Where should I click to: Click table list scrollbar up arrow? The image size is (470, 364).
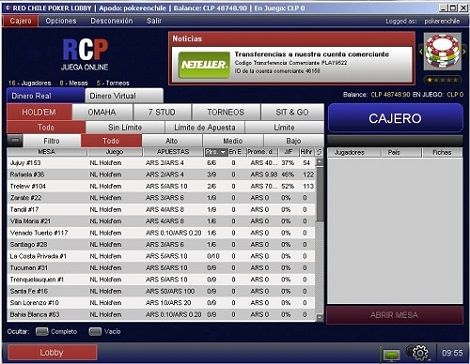point(319,162)
